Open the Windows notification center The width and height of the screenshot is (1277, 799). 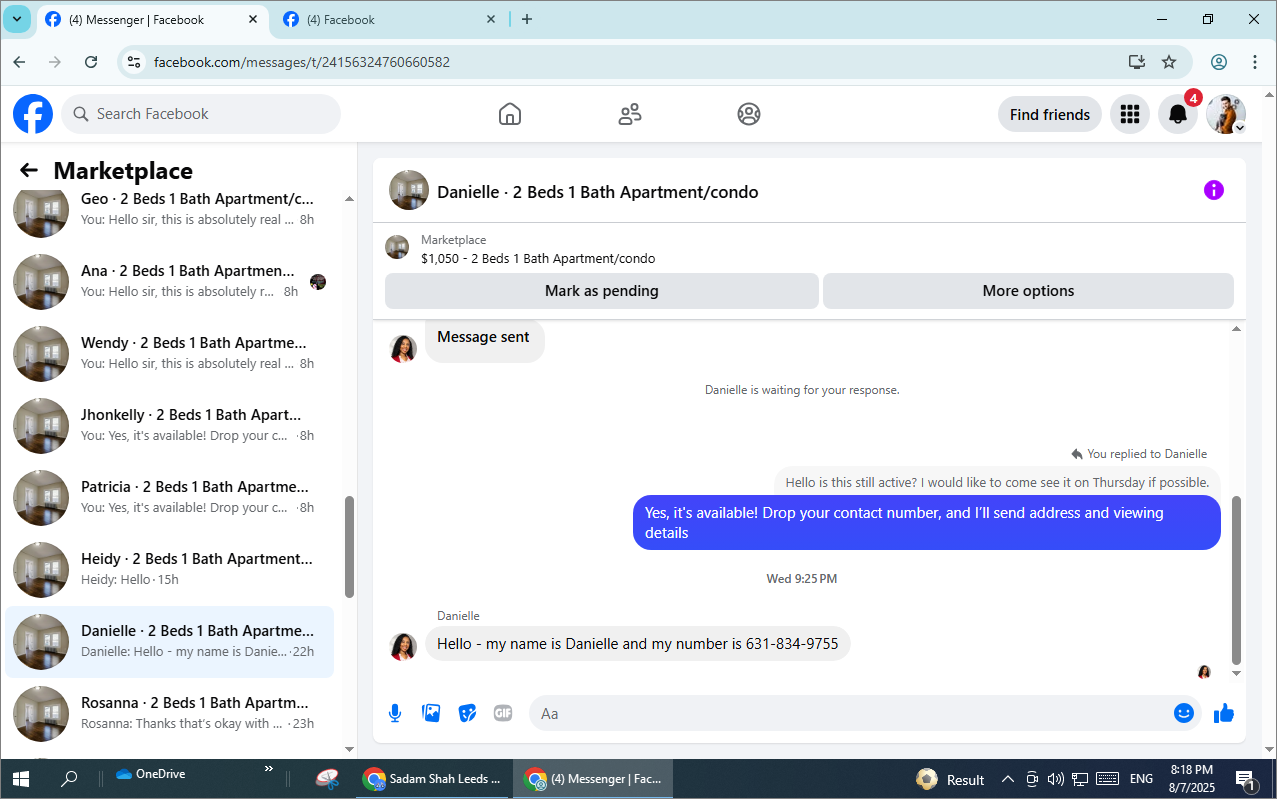point(1245,779)
